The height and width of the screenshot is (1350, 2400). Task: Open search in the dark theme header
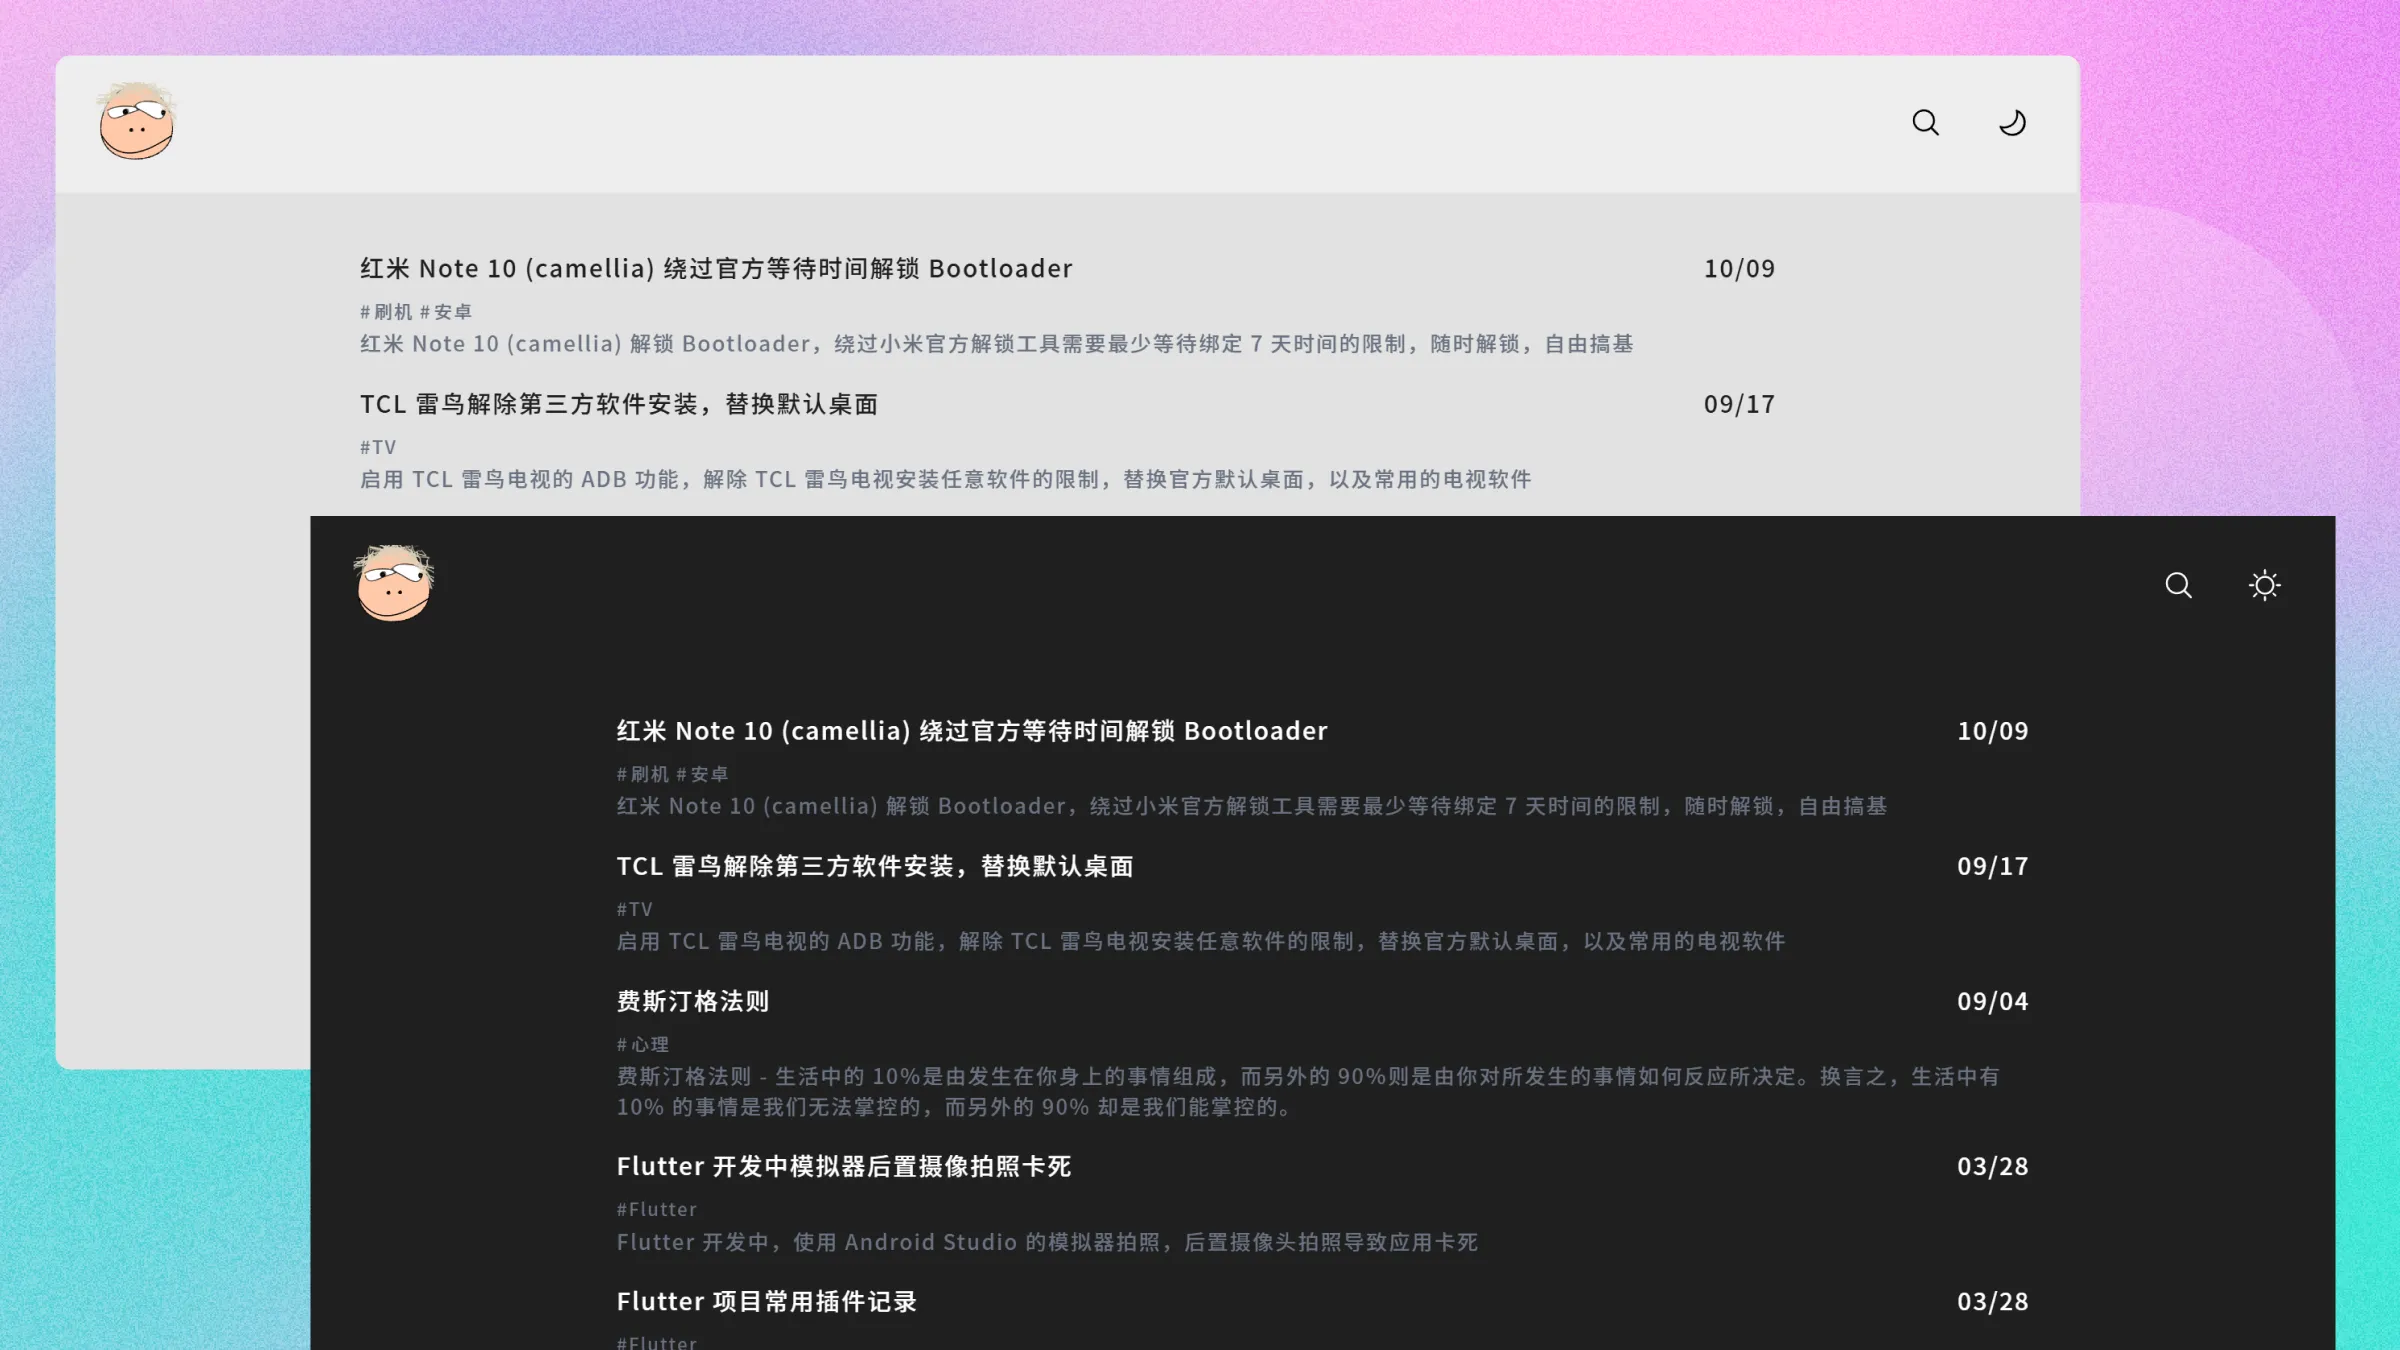2178,585
